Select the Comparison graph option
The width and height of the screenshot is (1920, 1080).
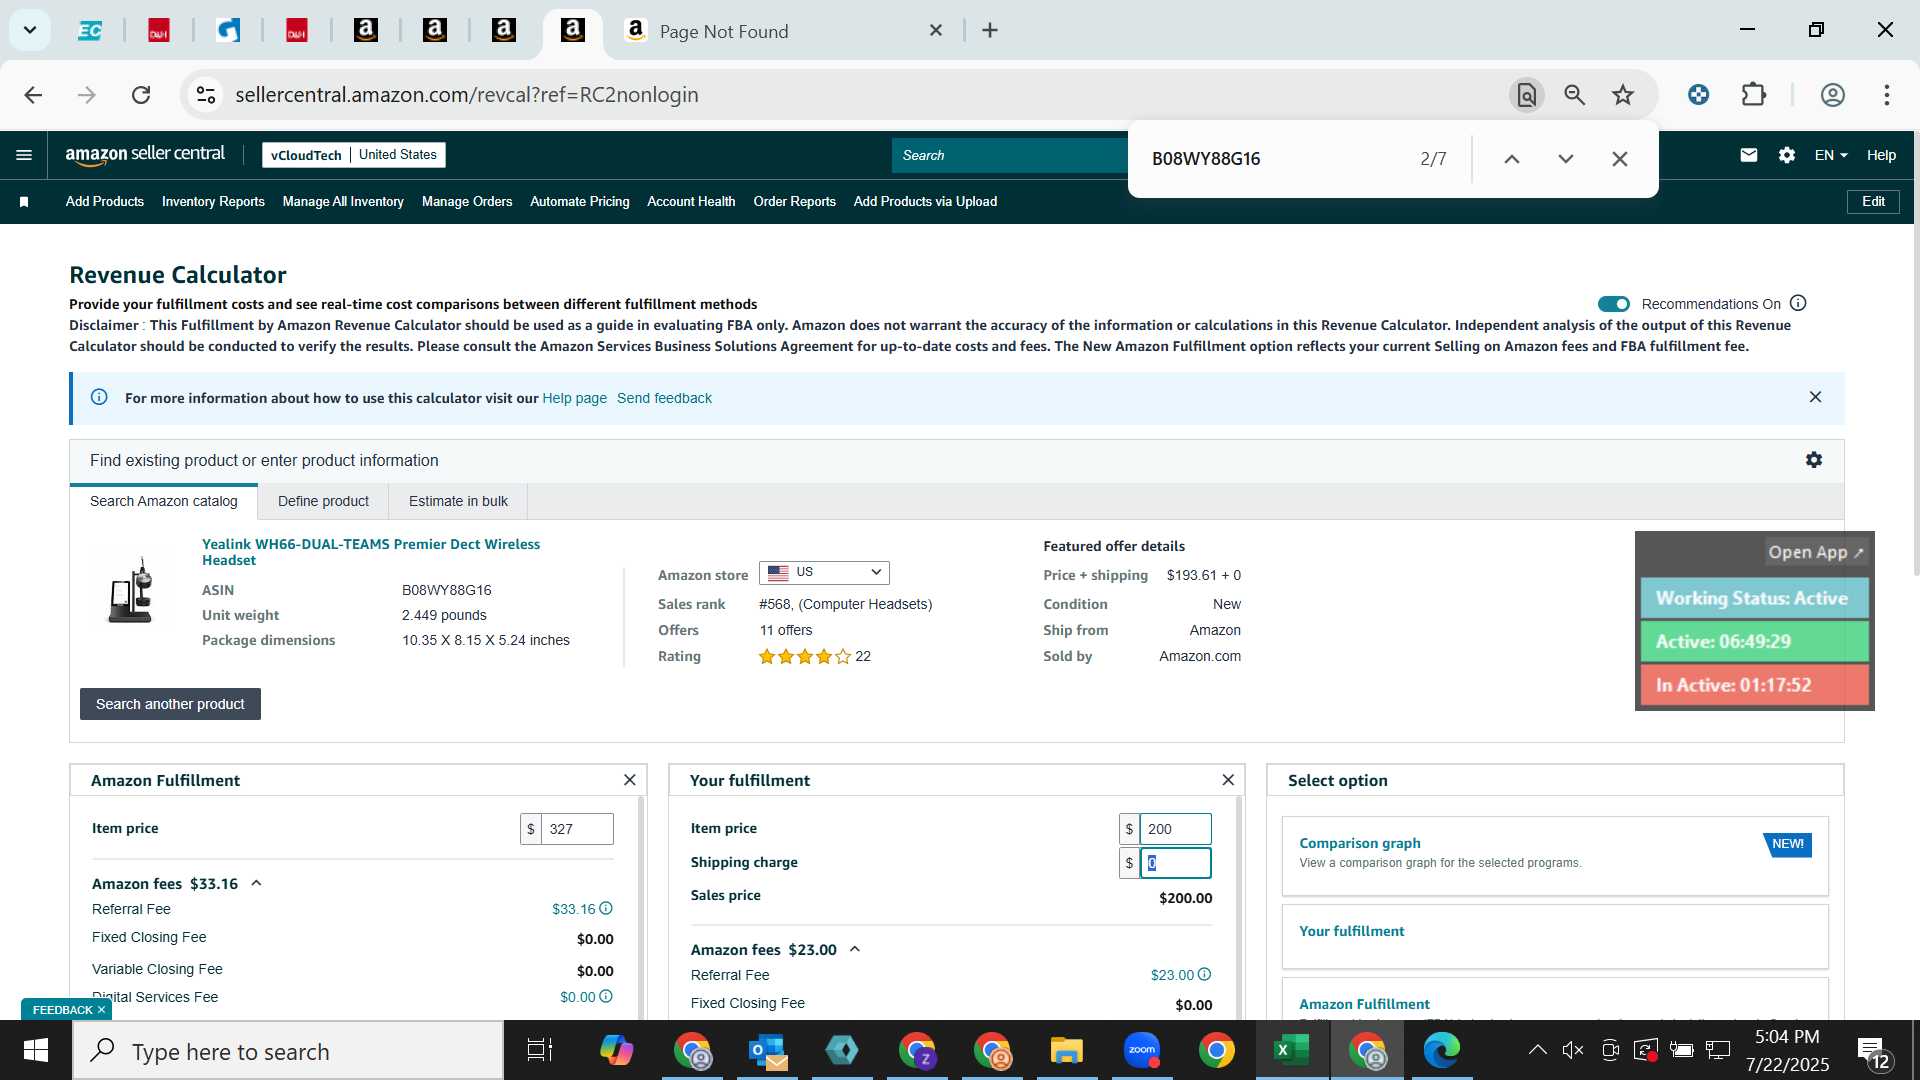(x=1555, y=855)
